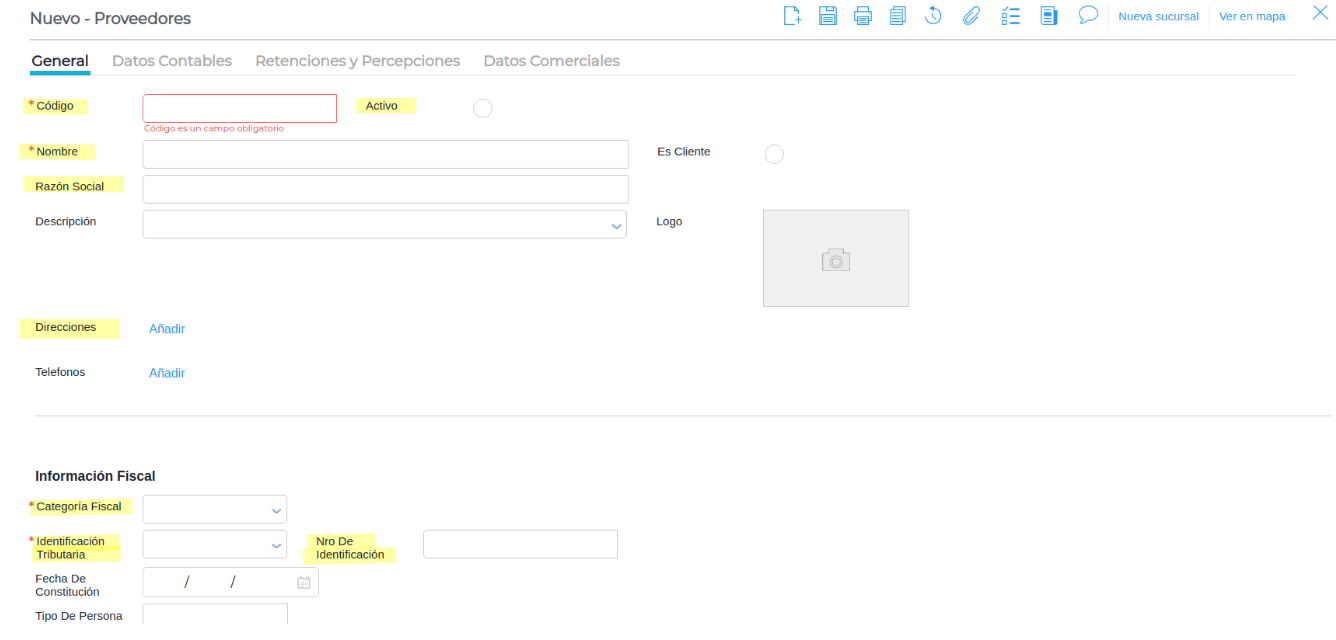The width and height of the screenshot is (1336, 640).
Task: Save the supplier with the floppy disk icon
Action: (x=828, y=16)
